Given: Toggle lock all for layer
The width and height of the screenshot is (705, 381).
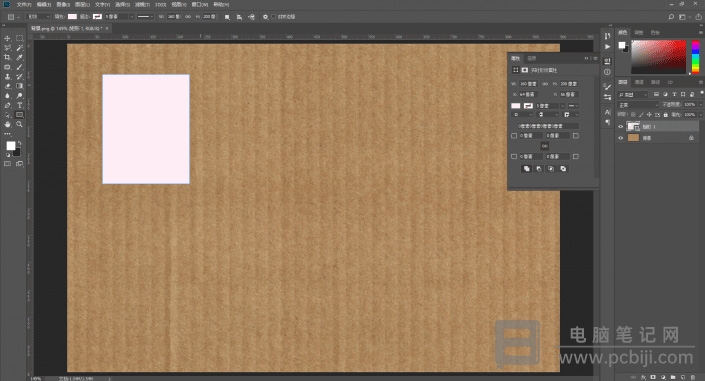Looking at the screenshot, I should [x=665, y=115].
